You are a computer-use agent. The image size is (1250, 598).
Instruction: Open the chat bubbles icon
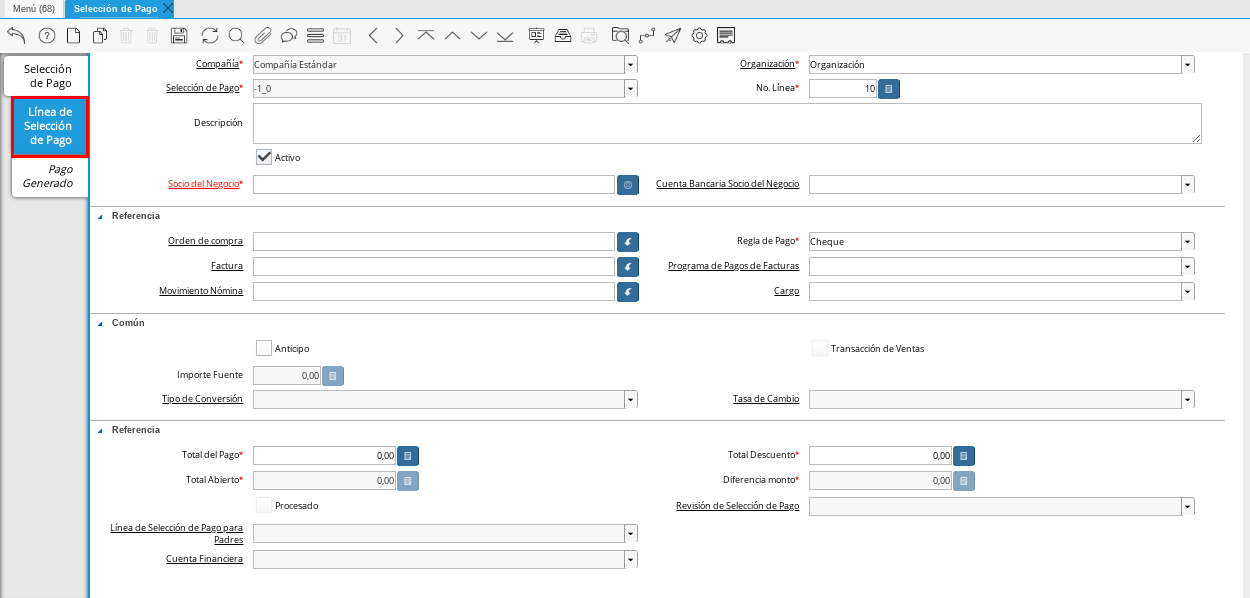point(289,36)
